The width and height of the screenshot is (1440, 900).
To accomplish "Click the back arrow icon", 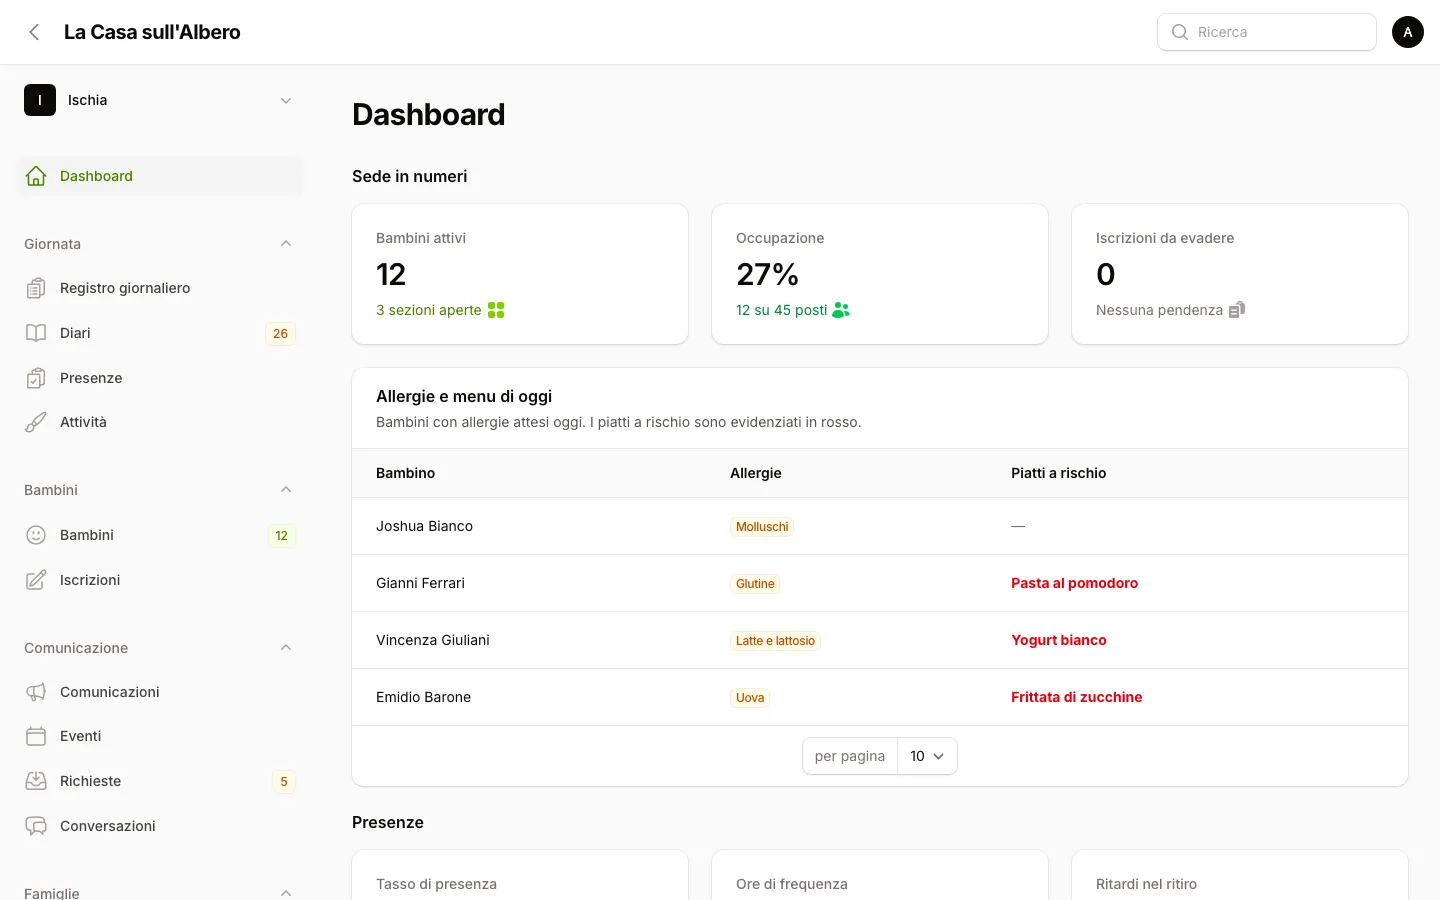I will click(x=35, y=32).
